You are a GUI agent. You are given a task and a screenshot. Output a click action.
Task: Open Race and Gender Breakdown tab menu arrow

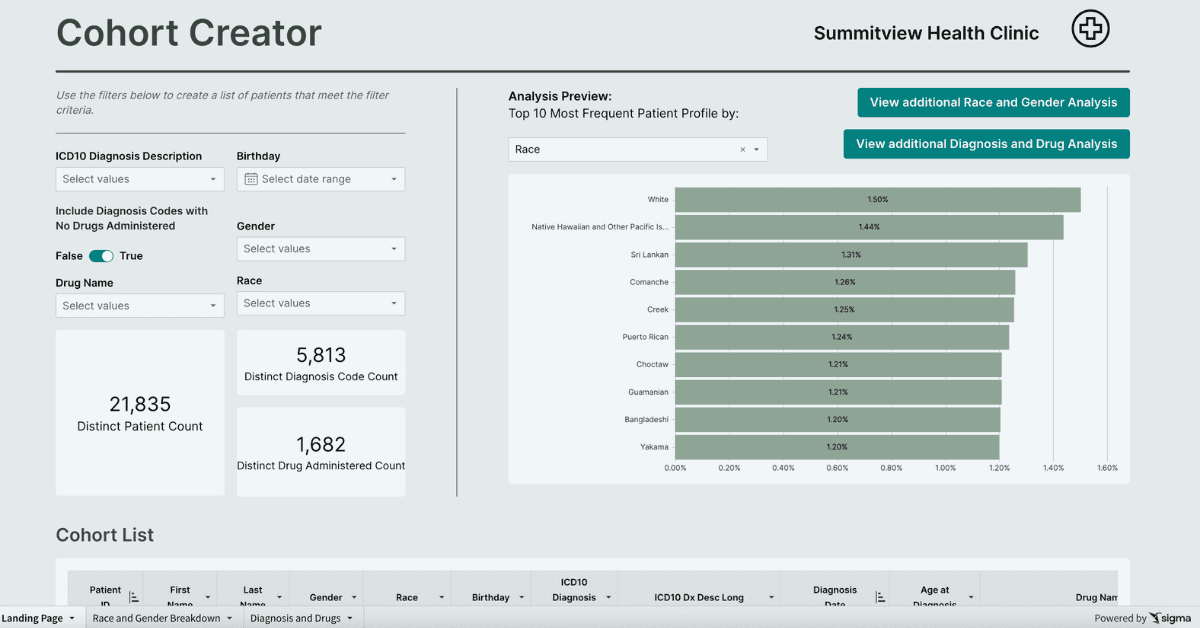tap(230, 618)
